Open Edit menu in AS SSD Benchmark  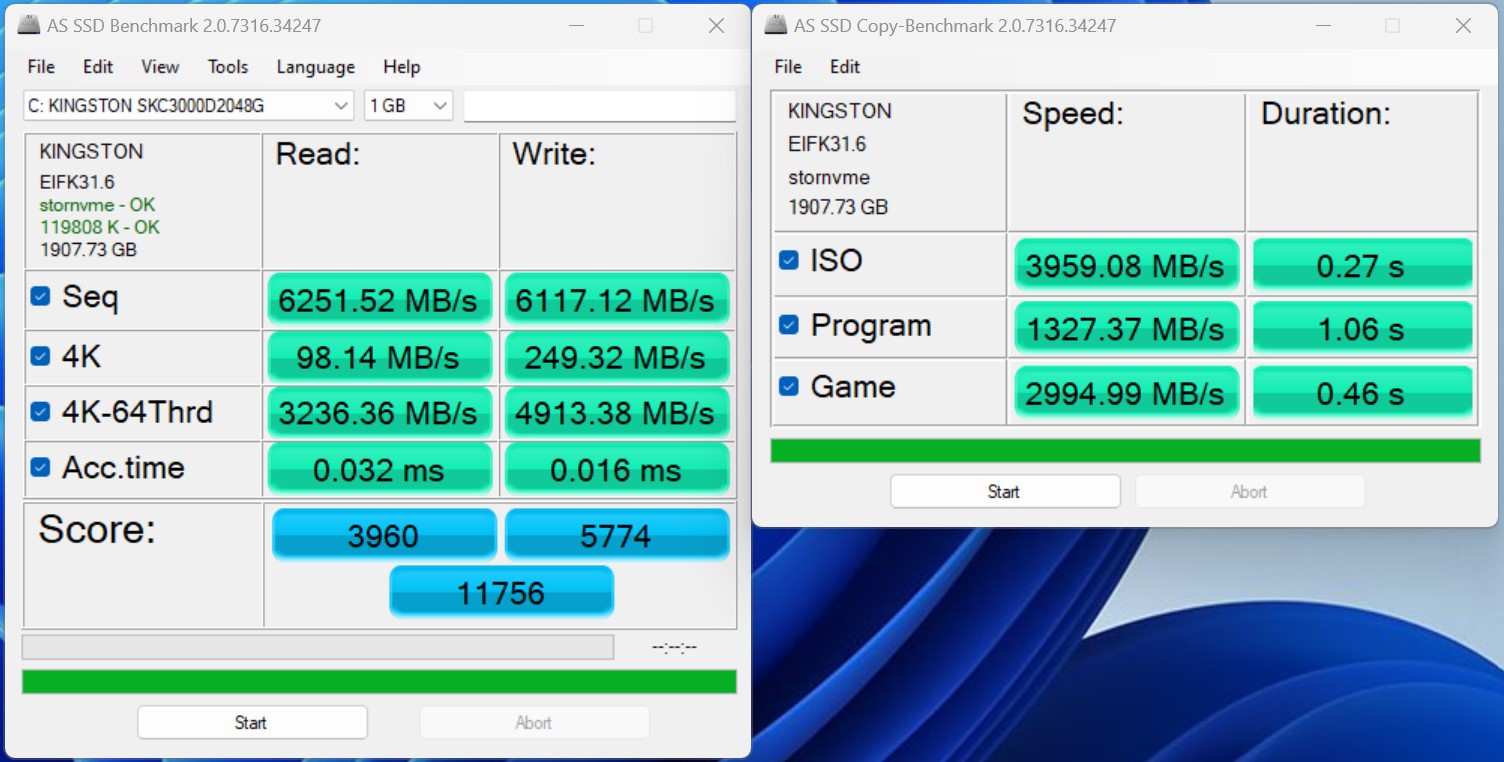(x=98, y=67)
